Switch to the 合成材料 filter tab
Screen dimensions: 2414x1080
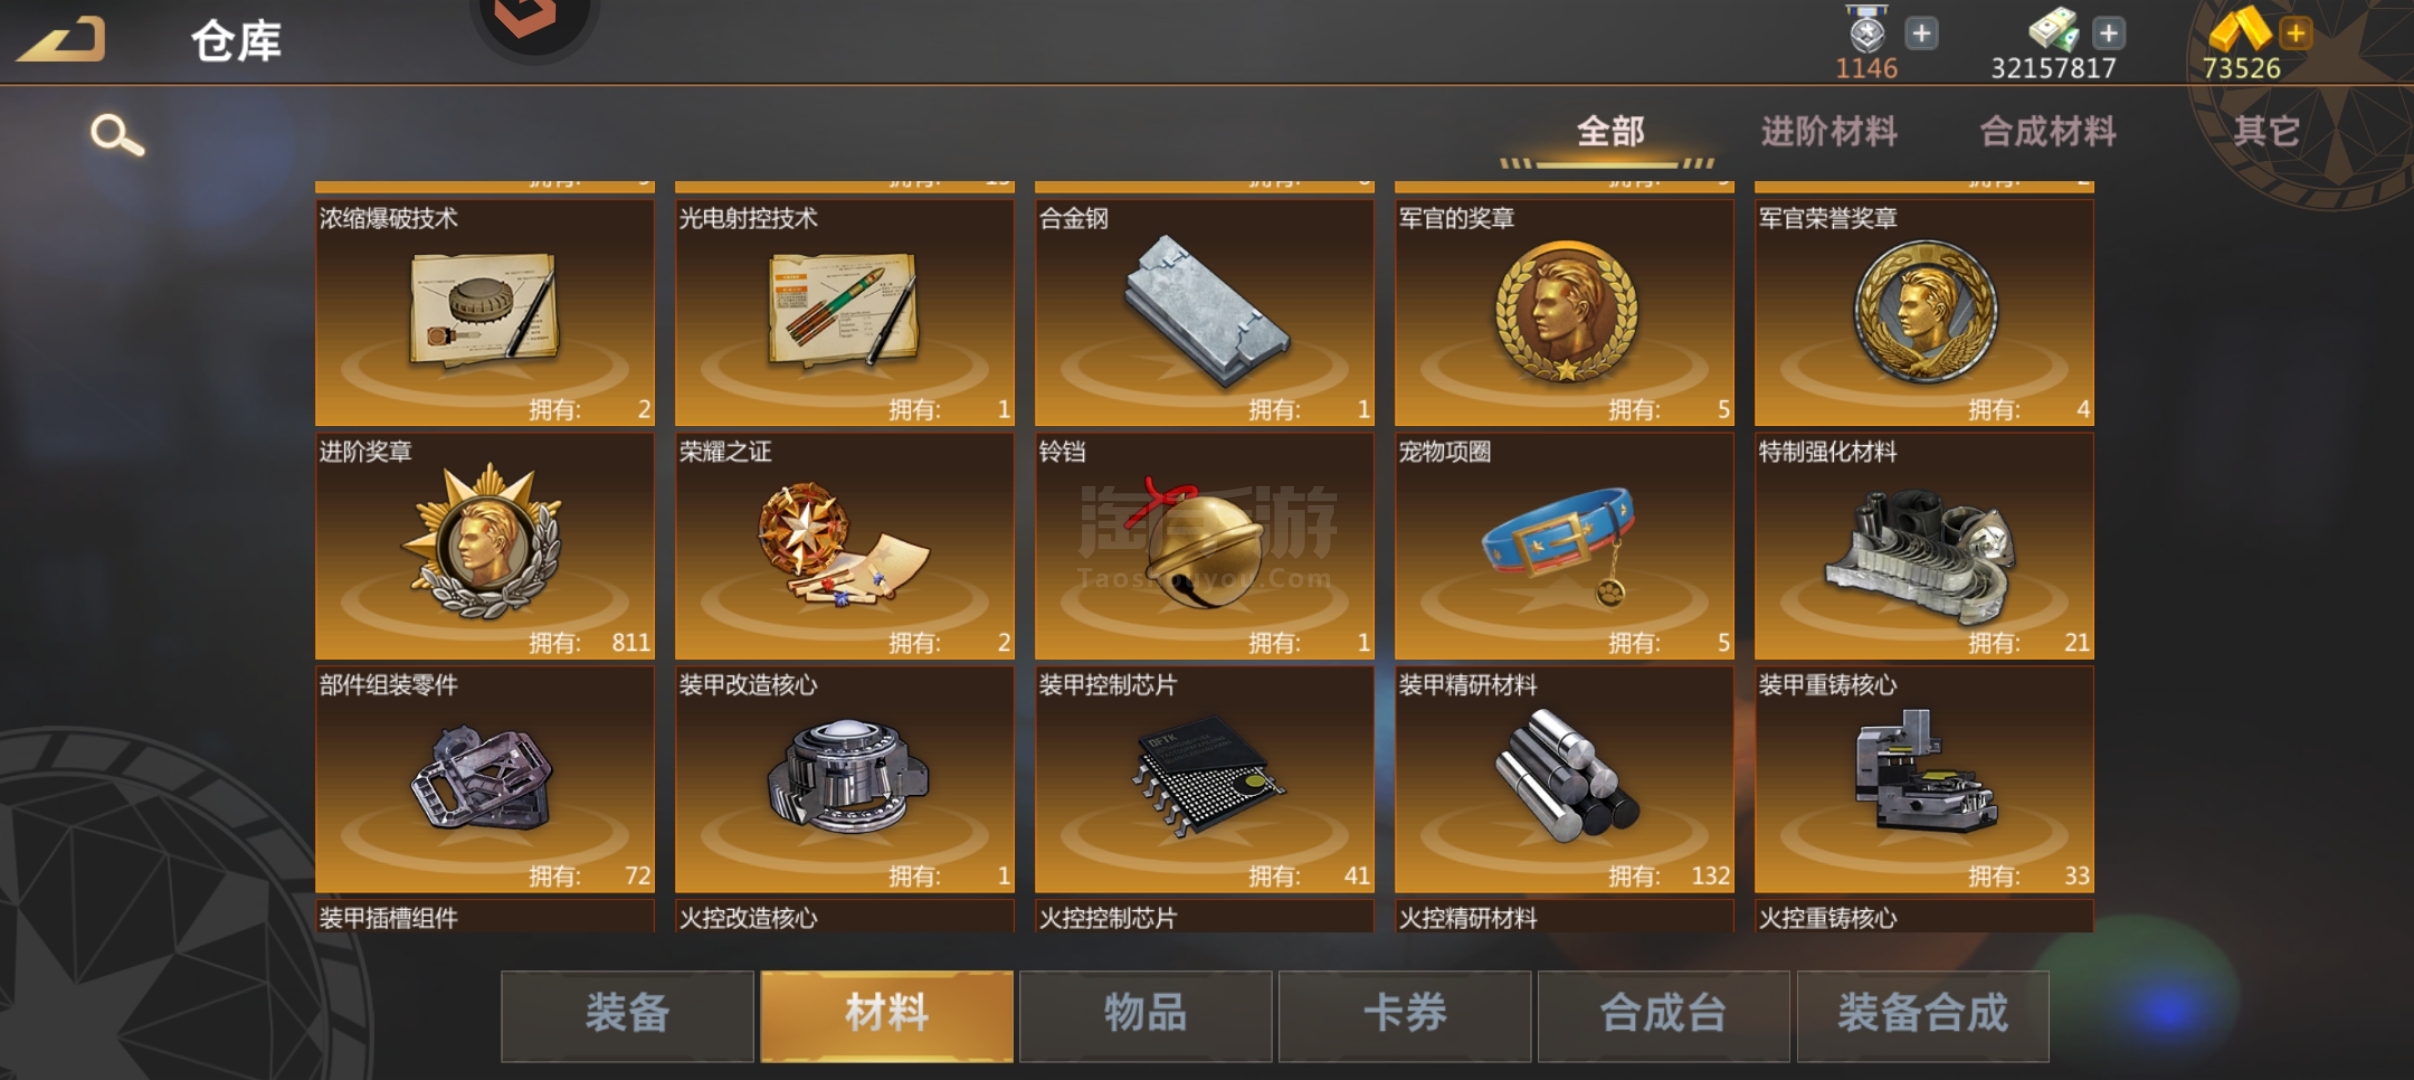(2048, 131)
